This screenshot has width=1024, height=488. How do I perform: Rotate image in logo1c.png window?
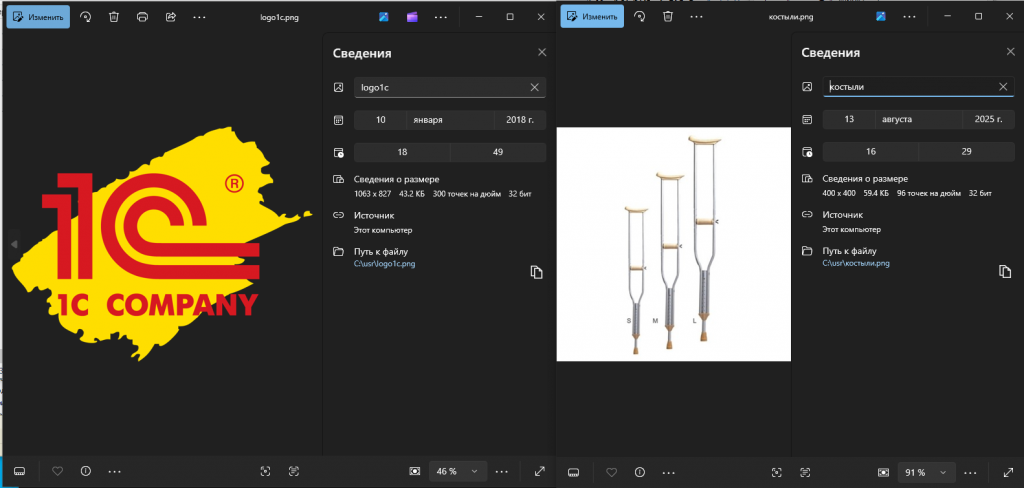click(x=86, y=17)
